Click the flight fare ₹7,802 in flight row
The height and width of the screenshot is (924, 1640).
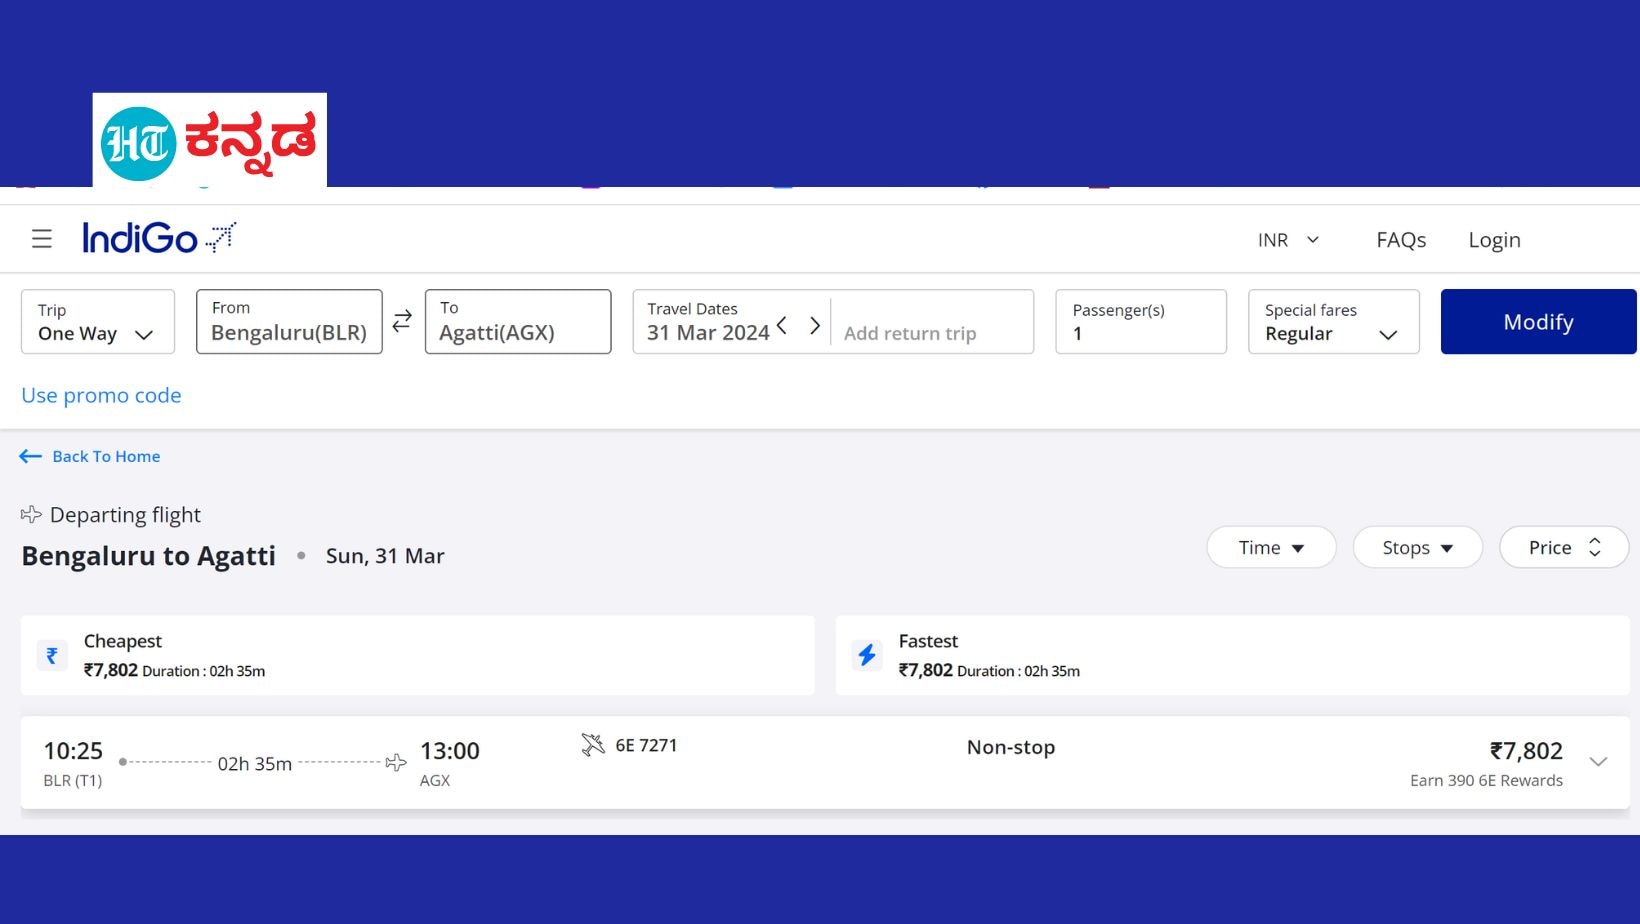click(x=1526, y=751)
